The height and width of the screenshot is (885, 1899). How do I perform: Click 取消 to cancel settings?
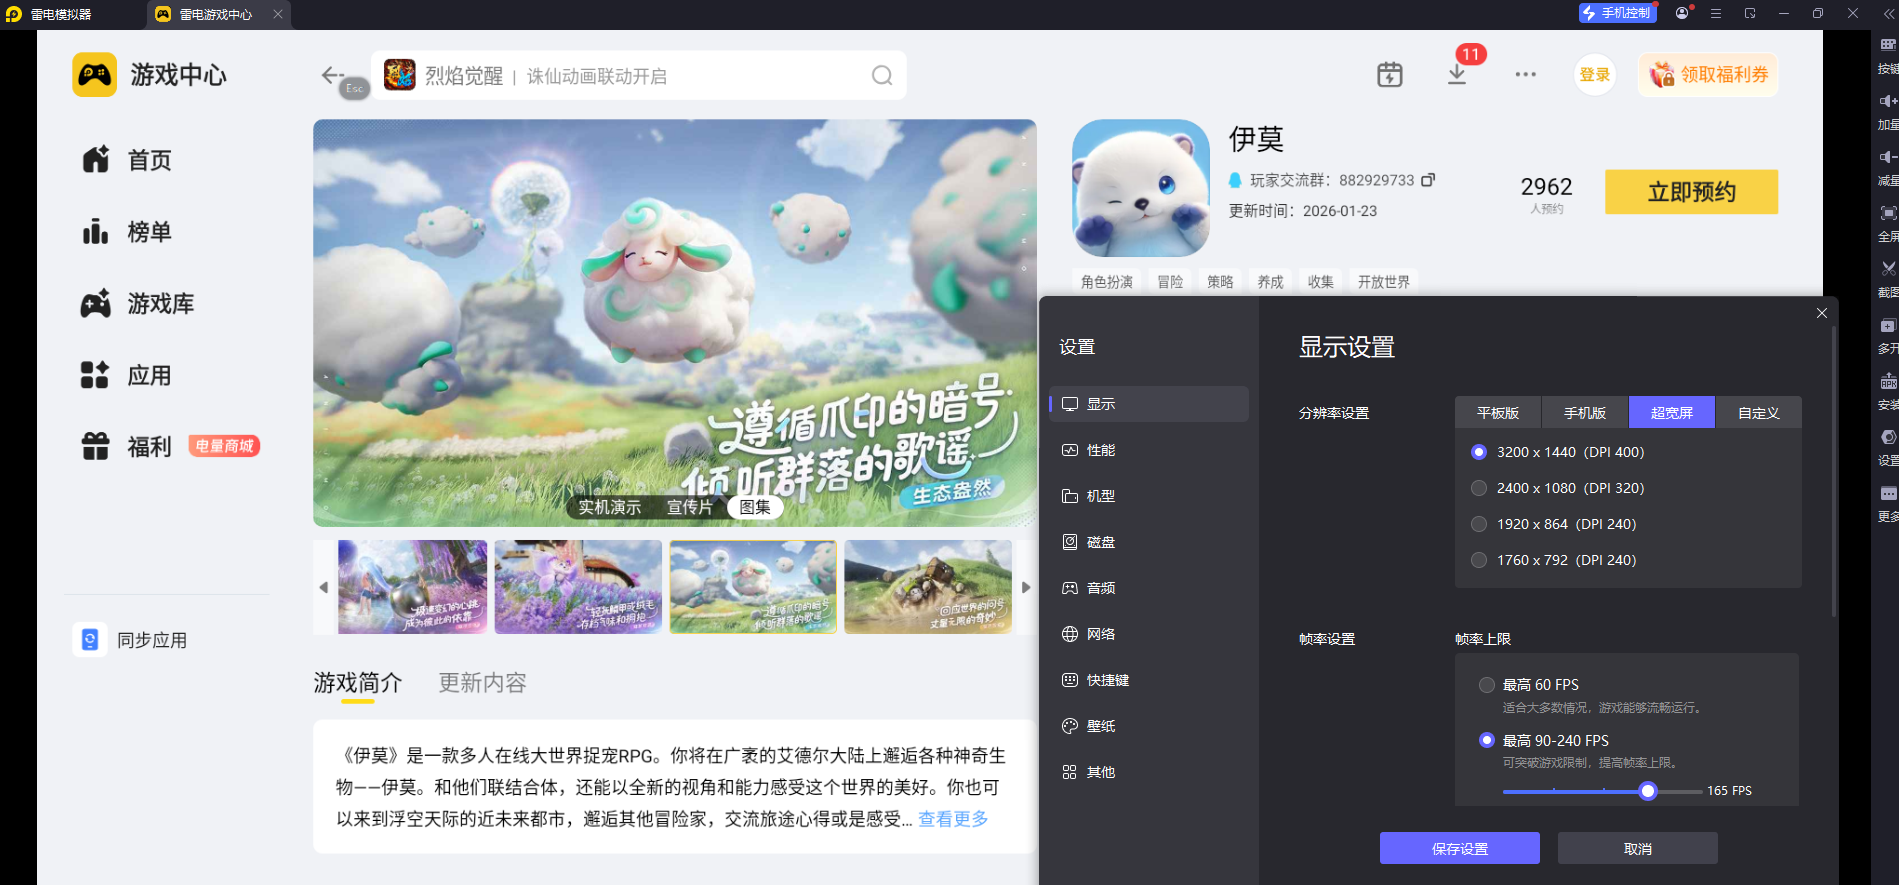point(1638,848)
